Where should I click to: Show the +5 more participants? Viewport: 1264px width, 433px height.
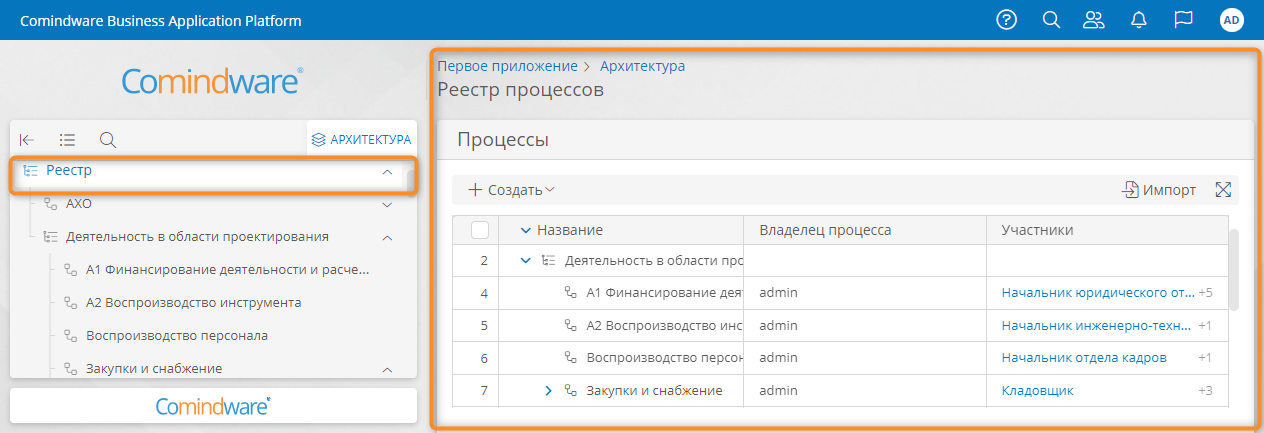(1205, 293)
